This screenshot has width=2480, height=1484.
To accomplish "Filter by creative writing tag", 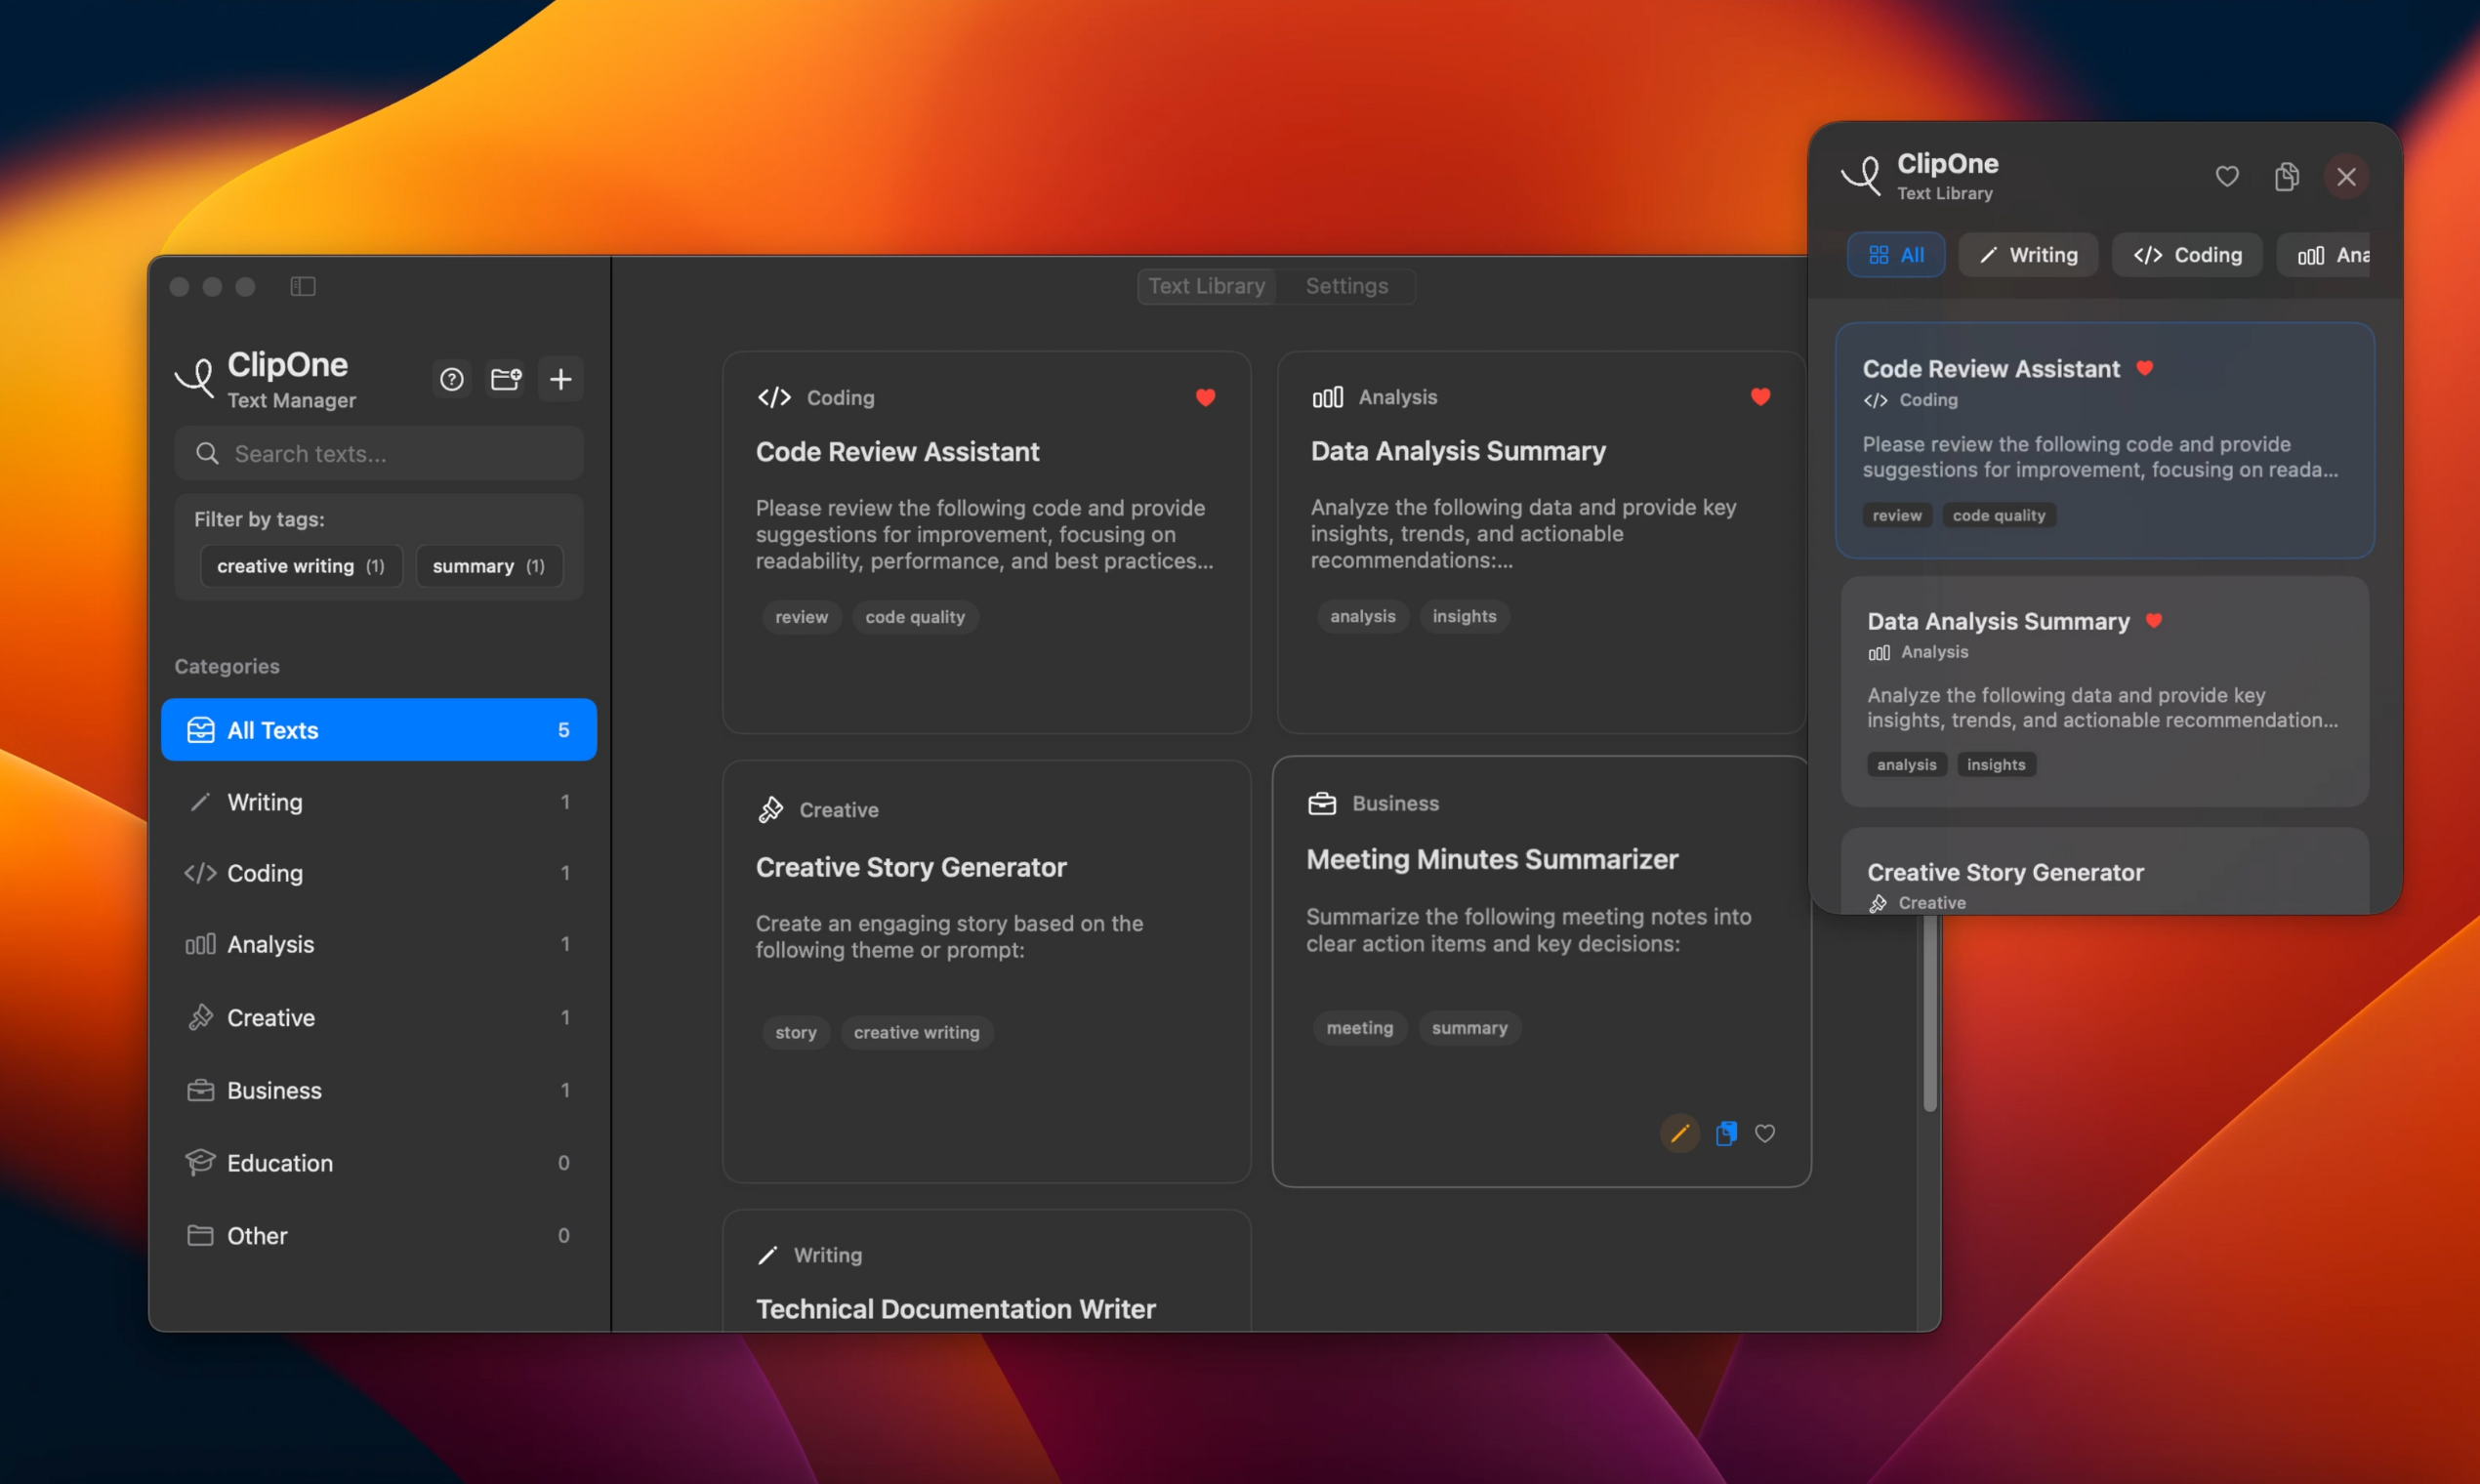I will tap(301, 566).
